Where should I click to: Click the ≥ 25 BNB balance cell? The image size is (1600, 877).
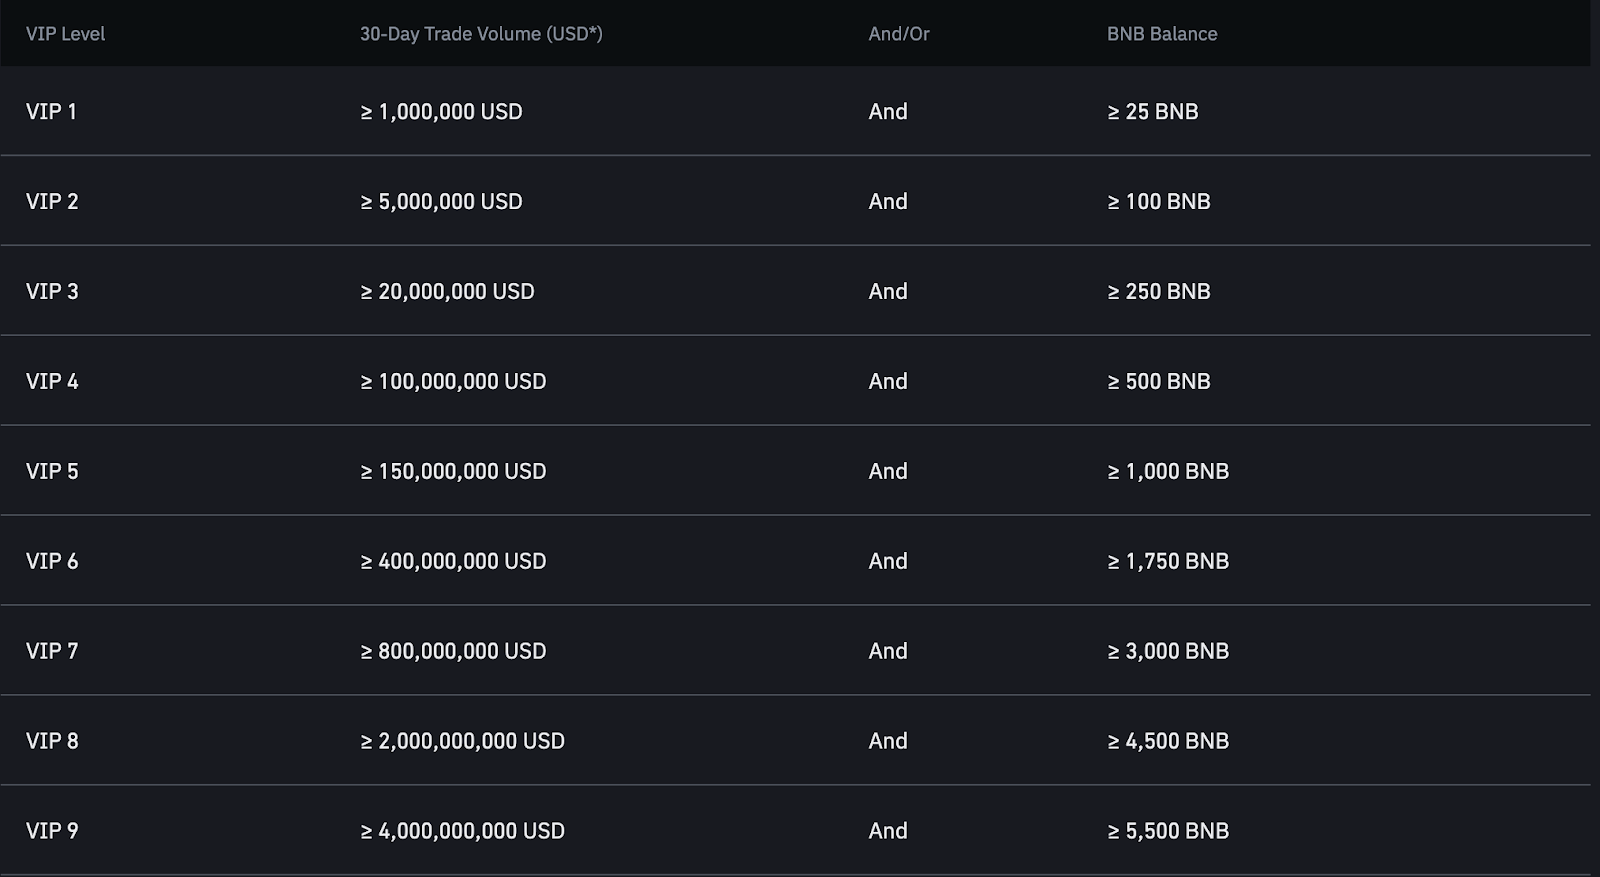pyautogui.click(x=1152, y=112)
